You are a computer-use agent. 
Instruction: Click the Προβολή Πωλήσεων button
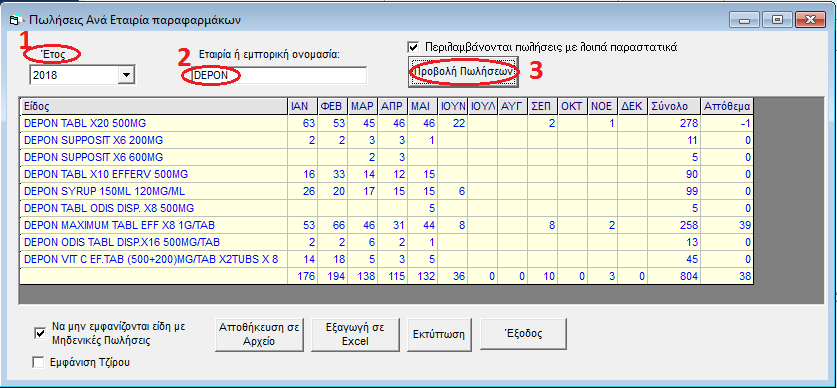coord(464,71)
